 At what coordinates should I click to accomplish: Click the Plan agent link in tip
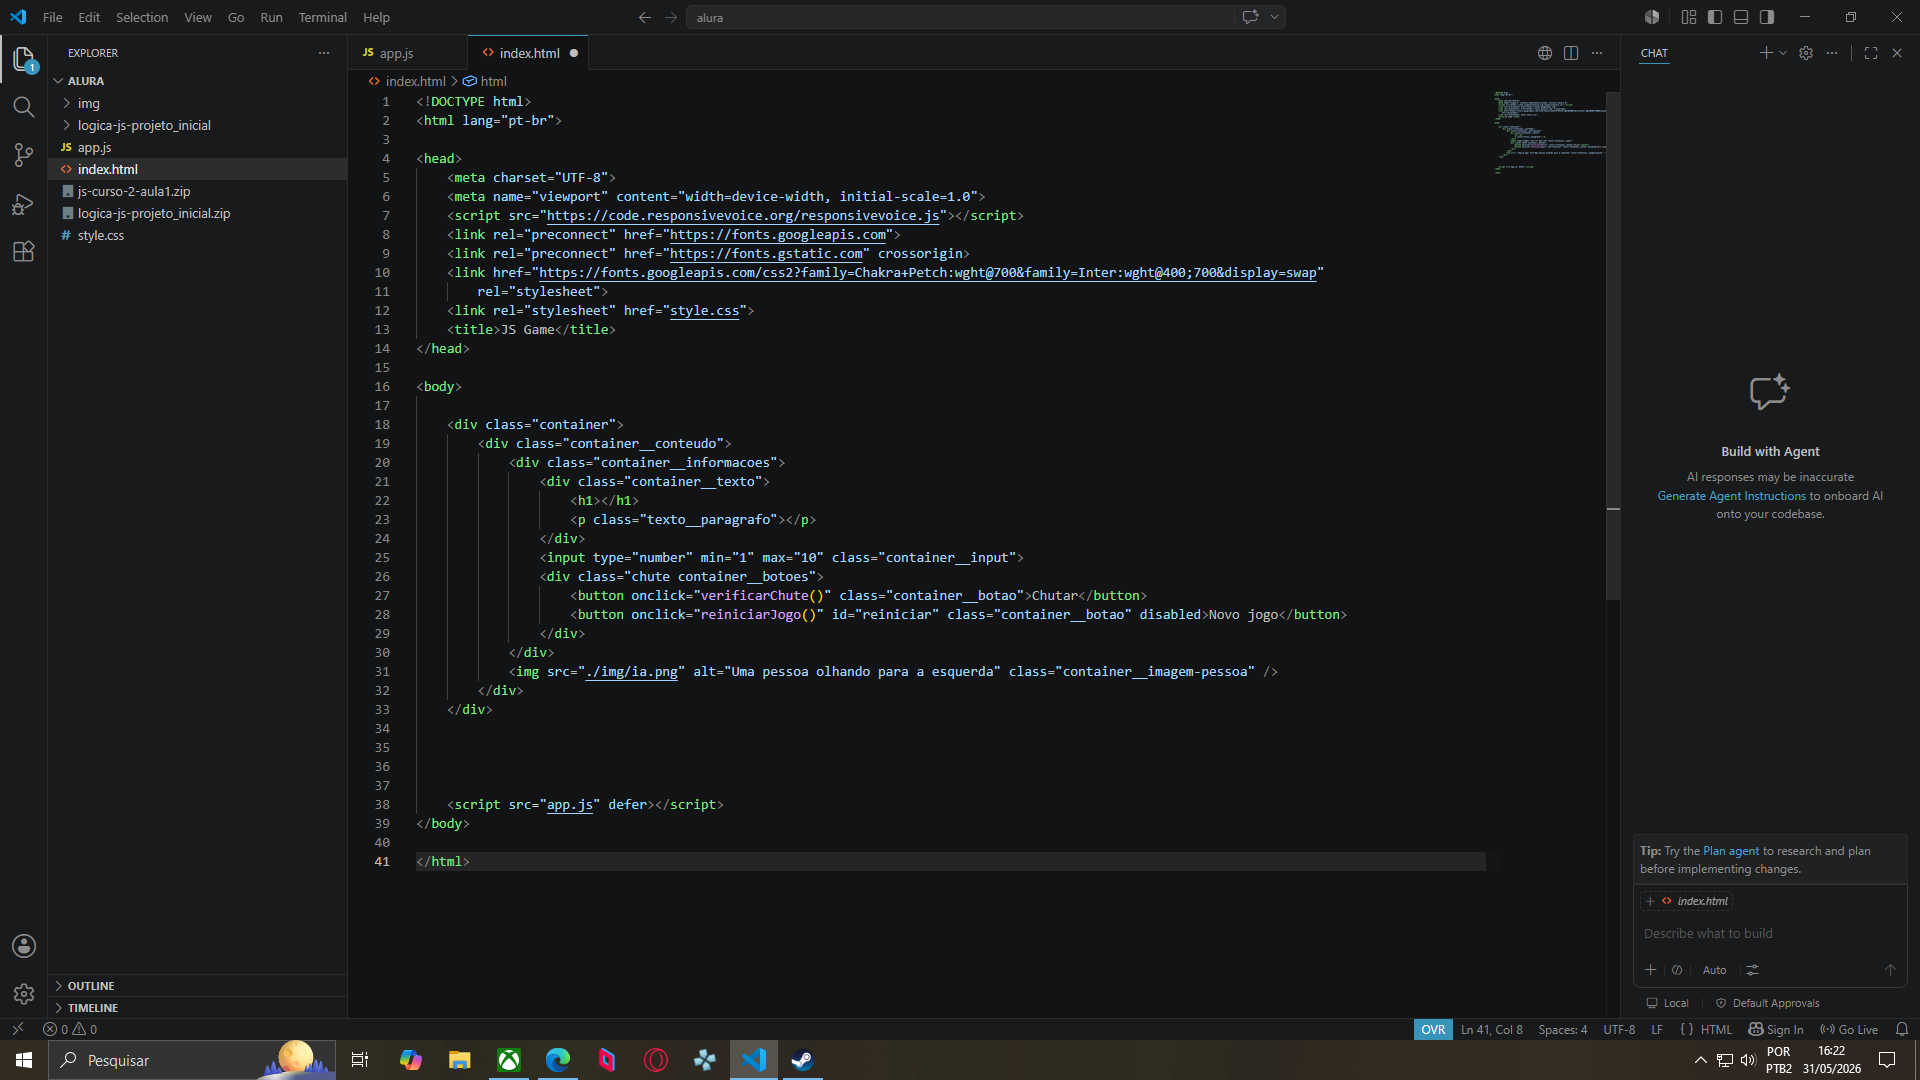1731,851
